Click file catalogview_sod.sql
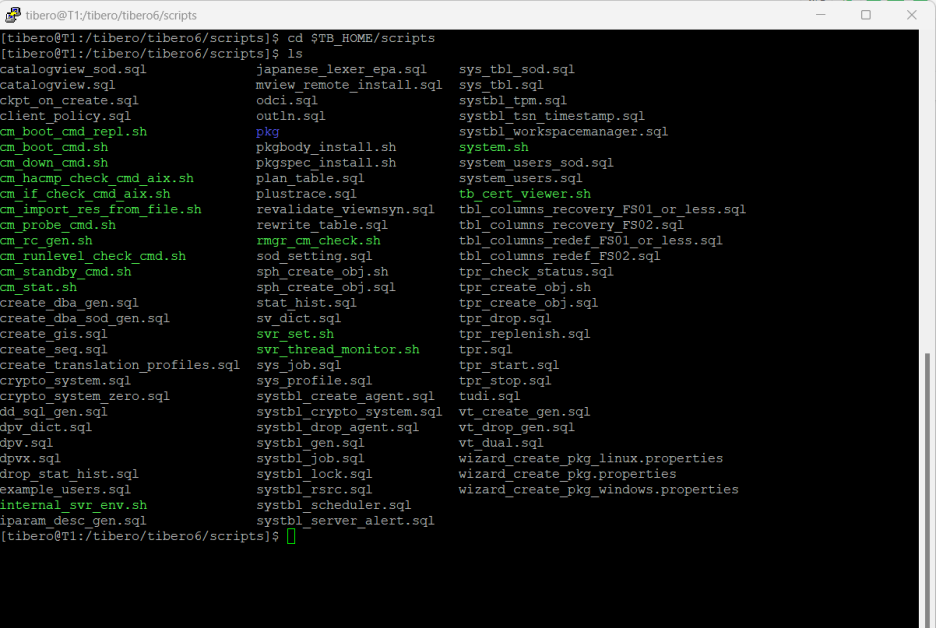Screen dimensions: 936x628 [73, 69]
